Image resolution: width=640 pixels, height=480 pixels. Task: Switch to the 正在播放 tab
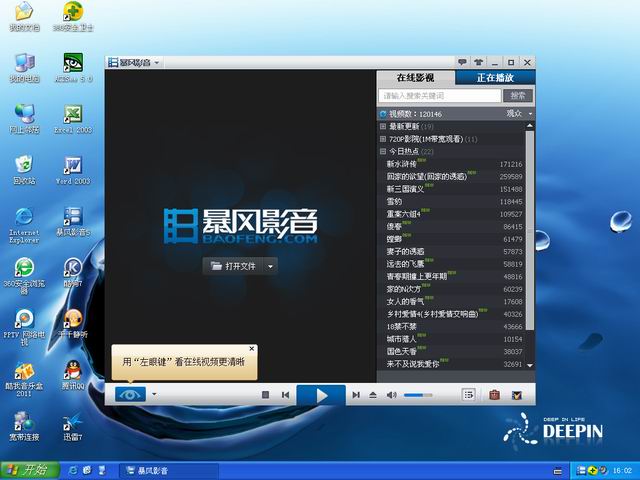495,78
